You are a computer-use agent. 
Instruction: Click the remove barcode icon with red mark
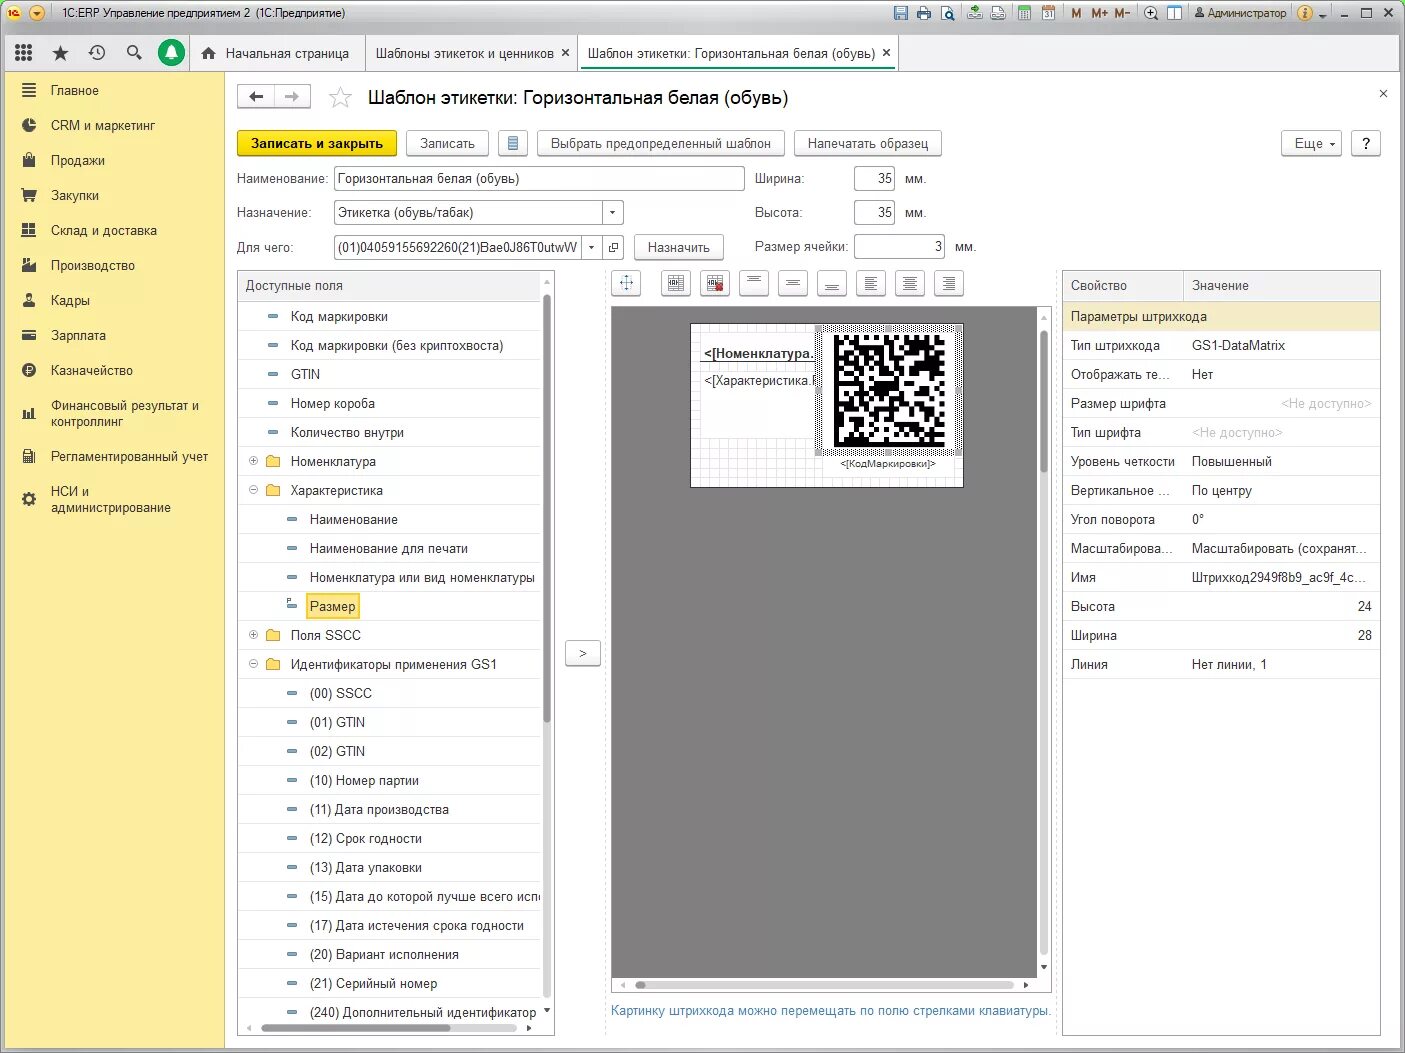(x=714, y=283)
